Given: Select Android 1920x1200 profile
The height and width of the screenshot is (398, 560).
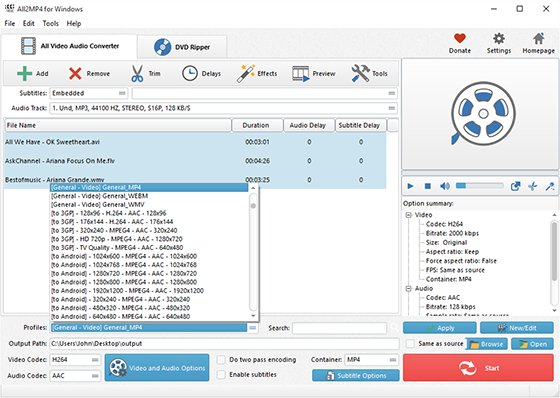Looking at the screenshot, I should [149, 290].
